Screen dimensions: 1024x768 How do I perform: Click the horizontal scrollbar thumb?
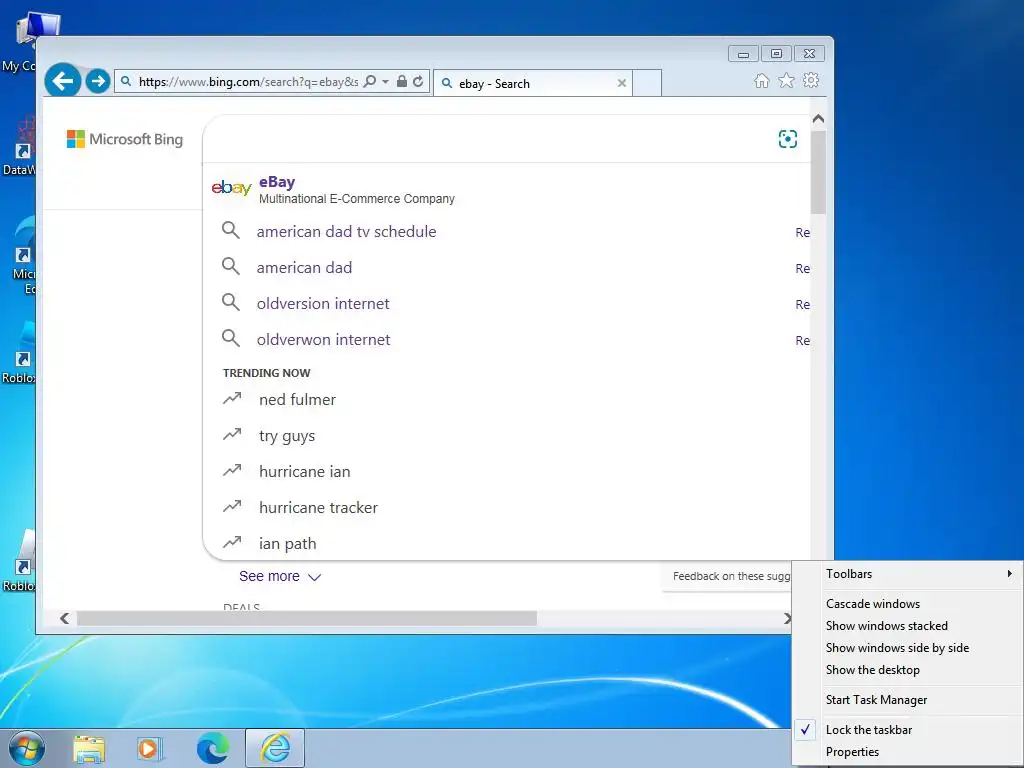coord(307,618)
